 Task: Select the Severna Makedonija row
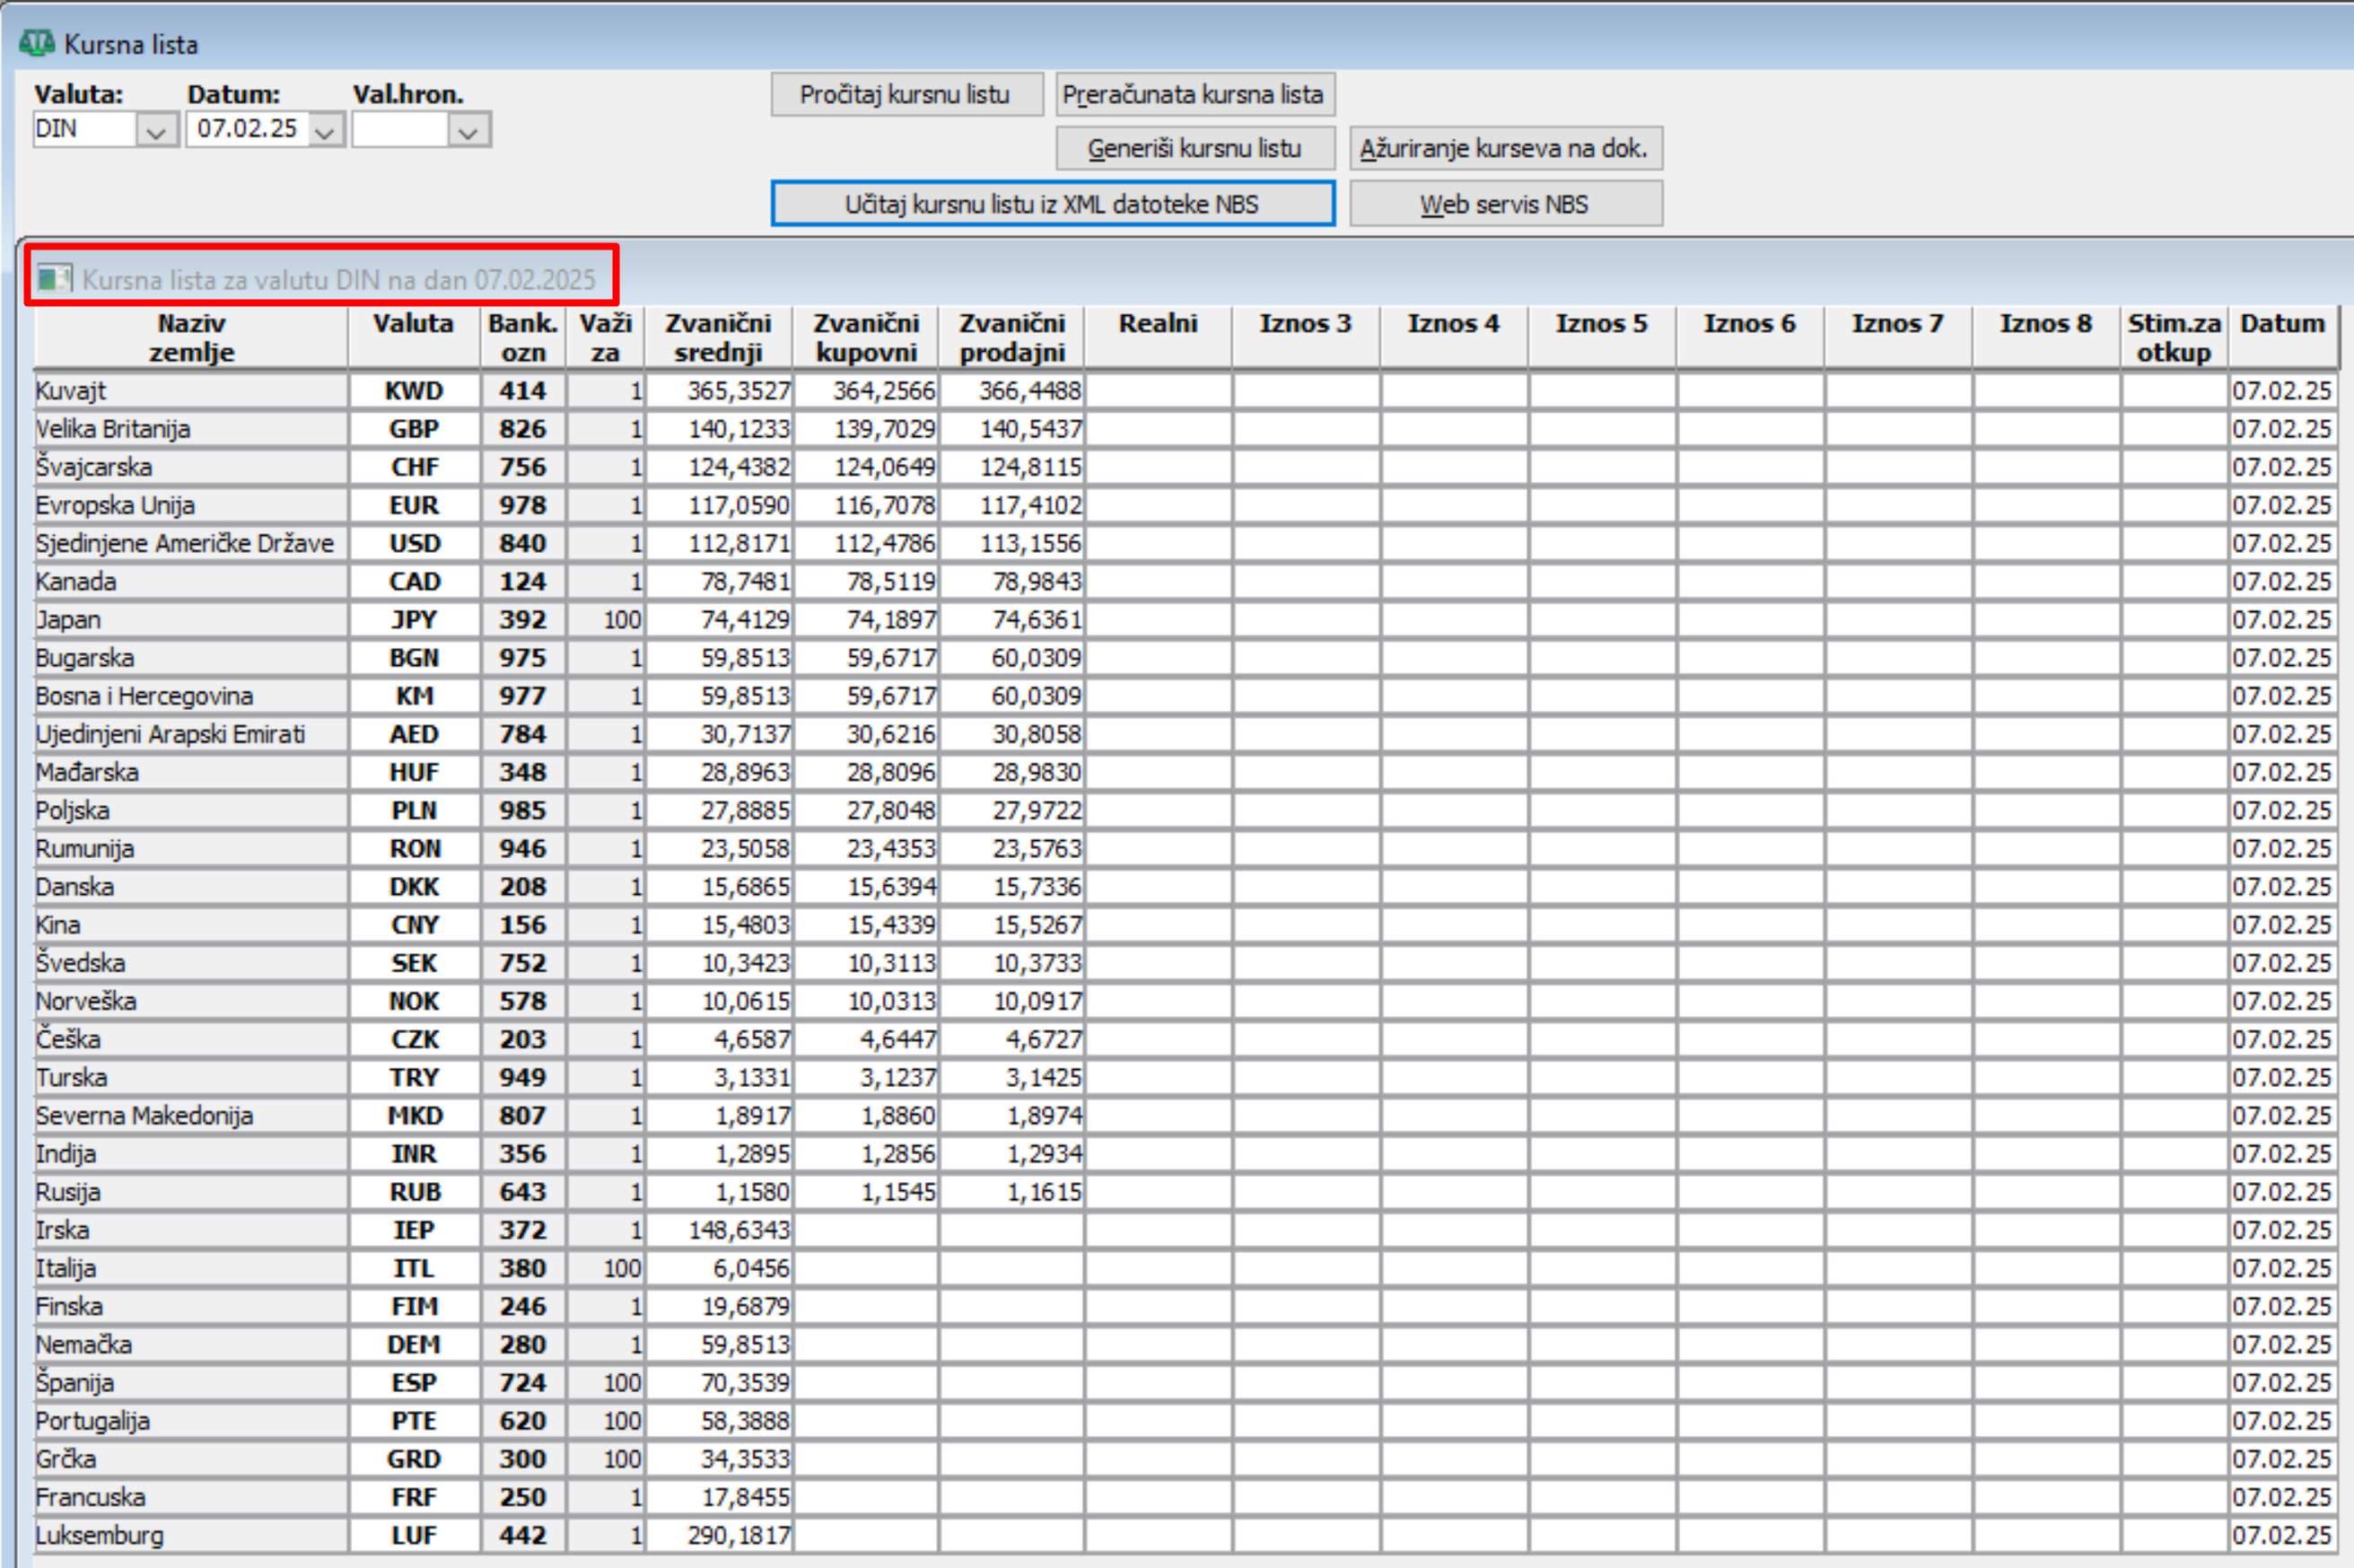point(1186,1116)
